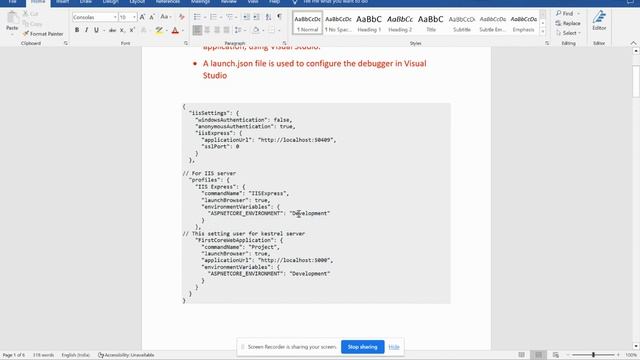
Task: Toggle Show/Hide paragraph marks
Action: click(280, 17)
